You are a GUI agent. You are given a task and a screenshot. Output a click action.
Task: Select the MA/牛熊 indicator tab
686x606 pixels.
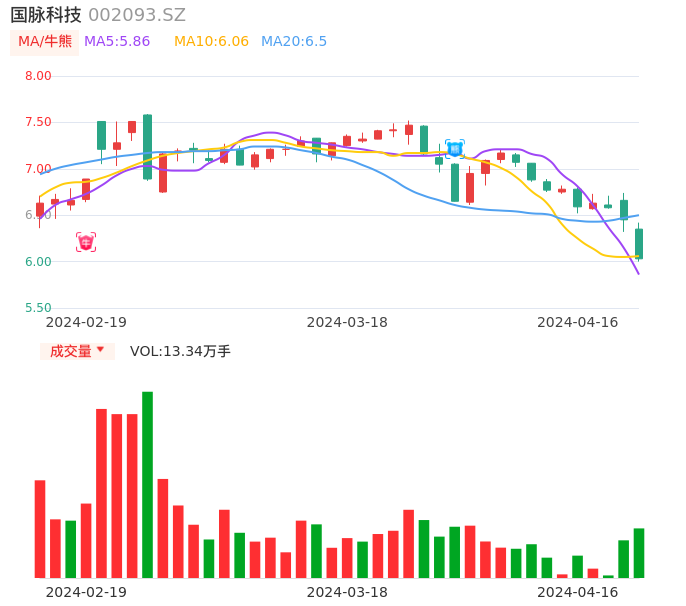[x=45, y=42]
